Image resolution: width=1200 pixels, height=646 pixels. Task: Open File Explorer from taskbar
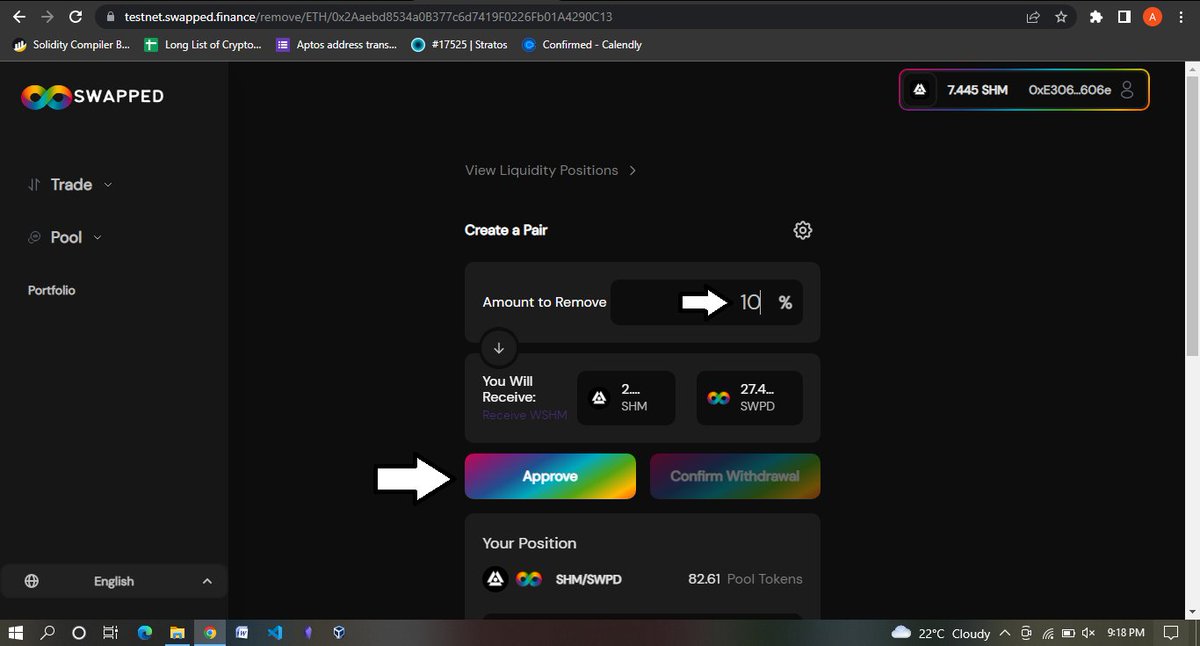[x=176, y=632]
